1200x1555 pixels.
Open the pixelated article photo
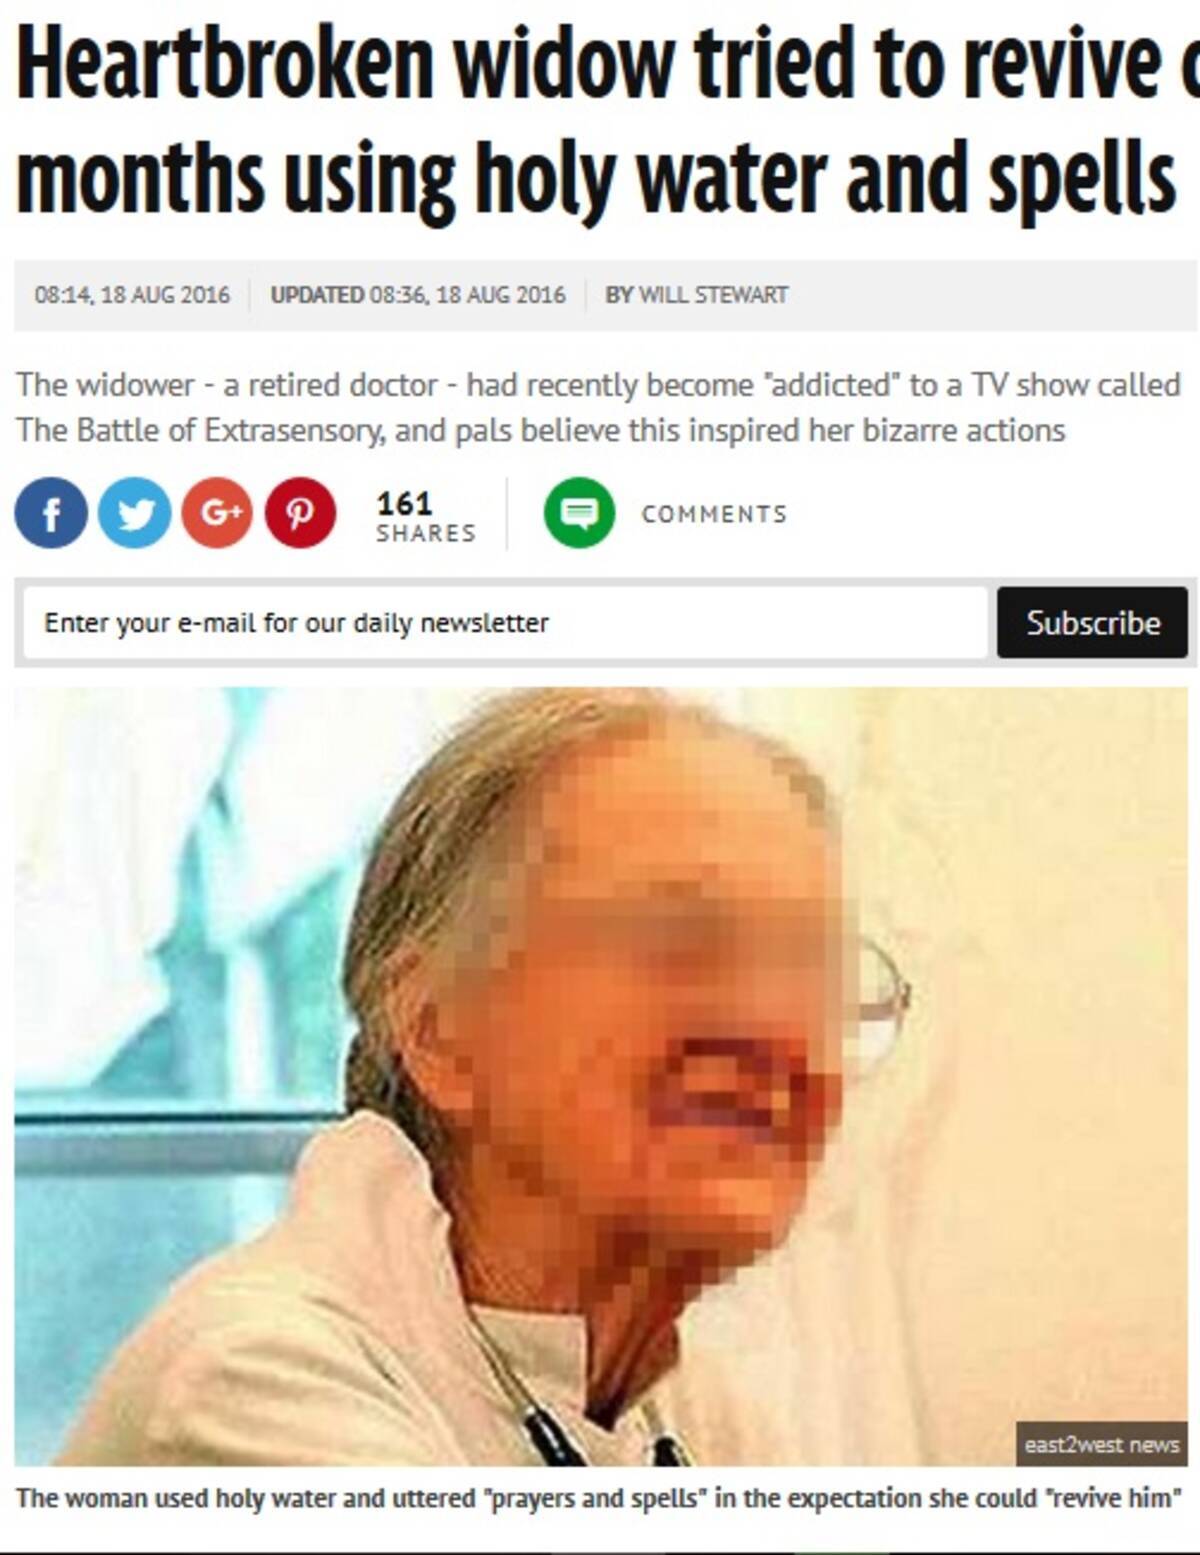click(x=601, y=1076)
